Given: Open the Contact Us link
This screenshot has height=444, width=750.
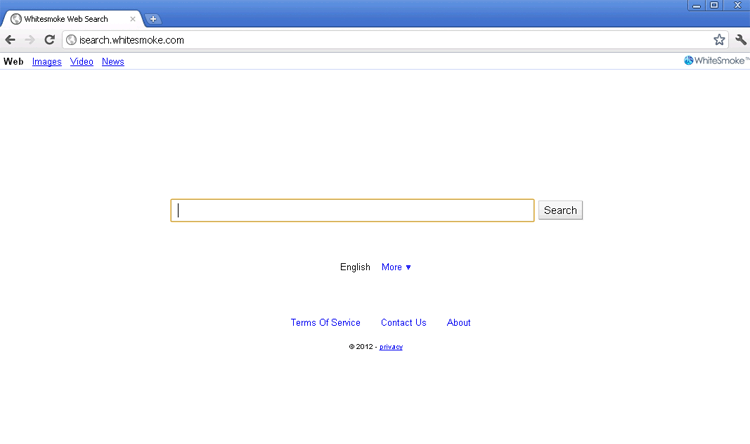Looking at the screenshot, I should click(403, 323).
